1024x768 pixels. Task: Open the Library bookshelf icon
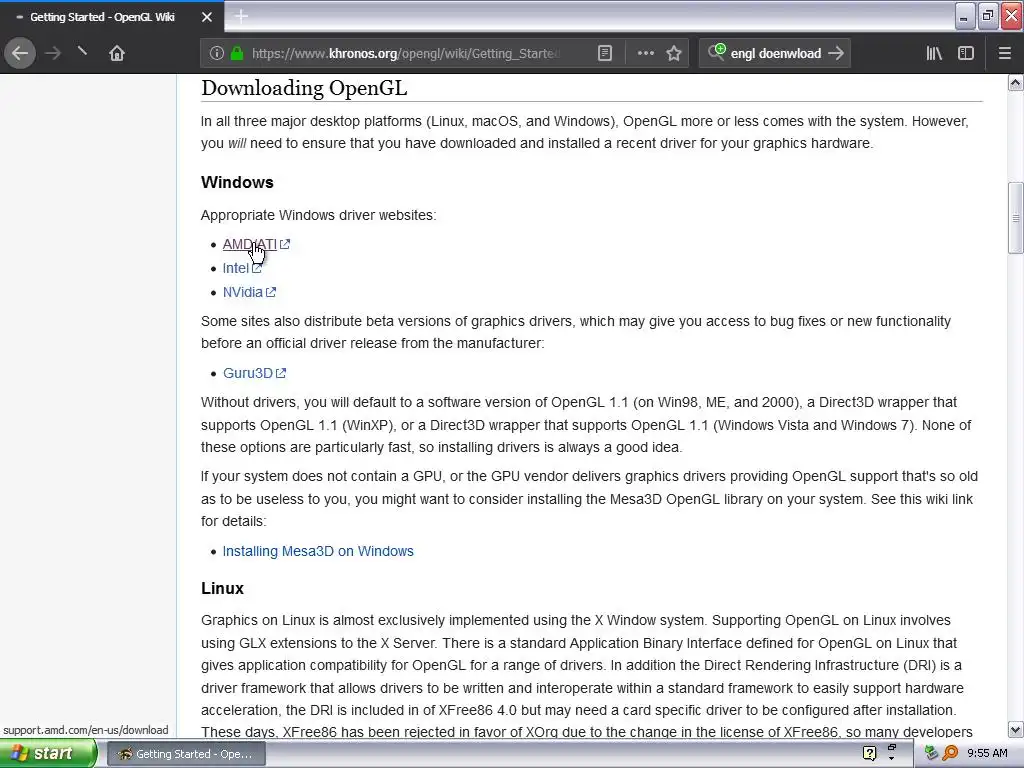pos(934,54)
